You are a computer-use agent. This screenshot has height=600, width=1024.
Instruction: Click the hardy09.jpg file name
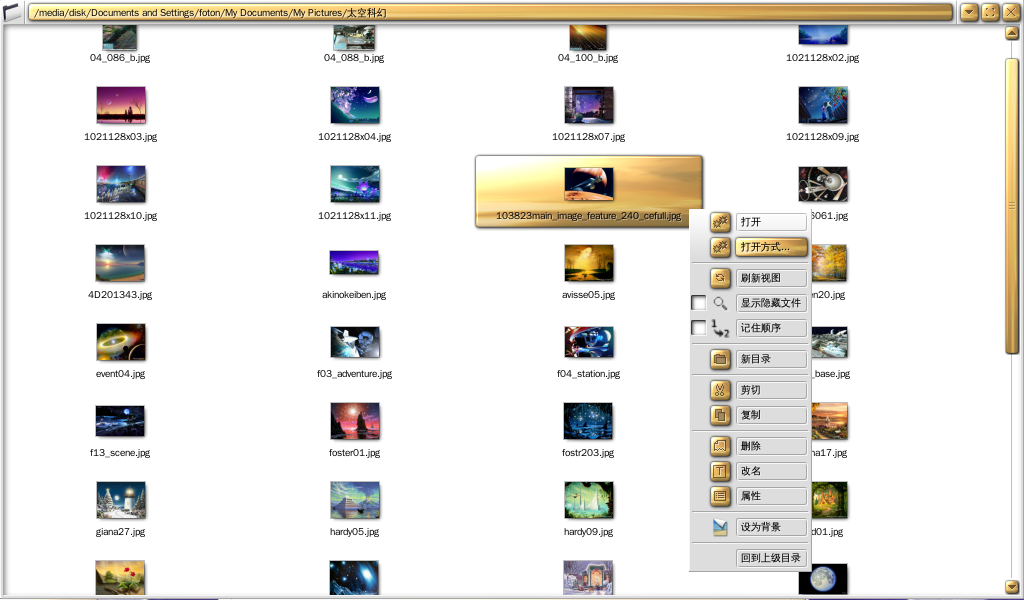[588, 531]
